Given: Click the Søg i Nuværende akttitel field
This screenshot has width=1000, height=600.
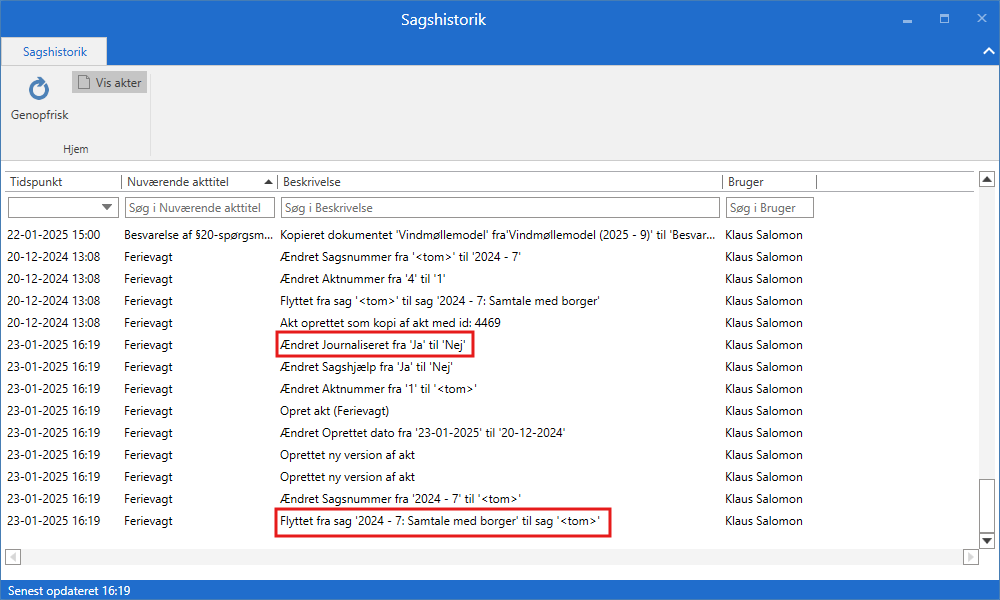Looking at the screenshot, I should coord(199,208).
